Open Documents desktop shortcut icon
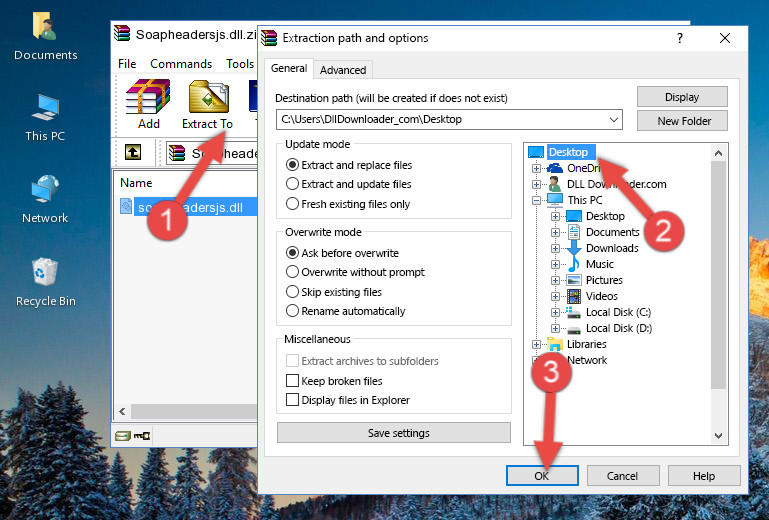This screenshot has height=520, width=769. [x=45, y=26]
